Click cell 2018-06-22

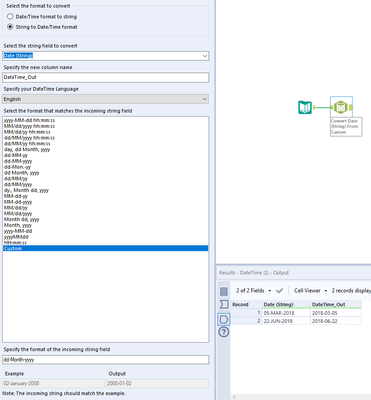pos(336,321)
